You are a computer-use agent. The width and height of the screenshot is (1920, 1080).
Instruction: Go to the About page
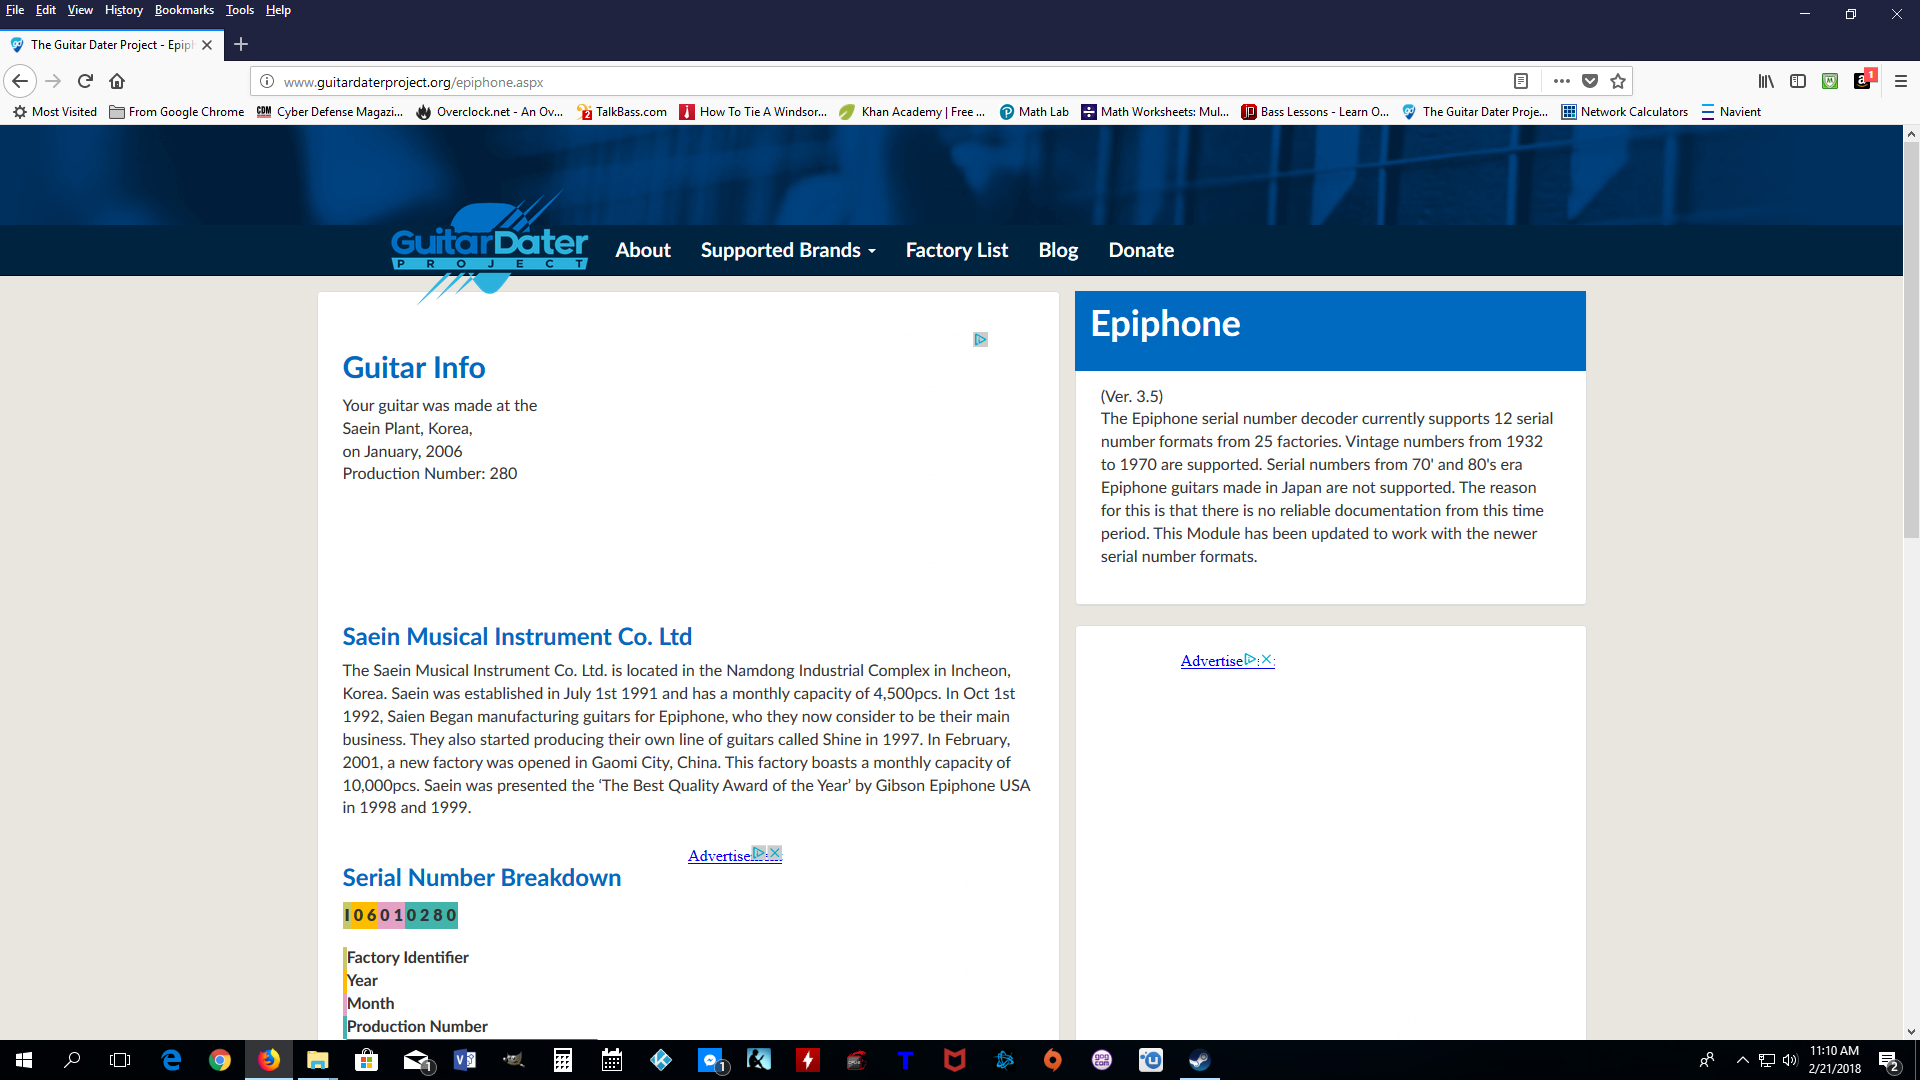click(x=643, y=250)
